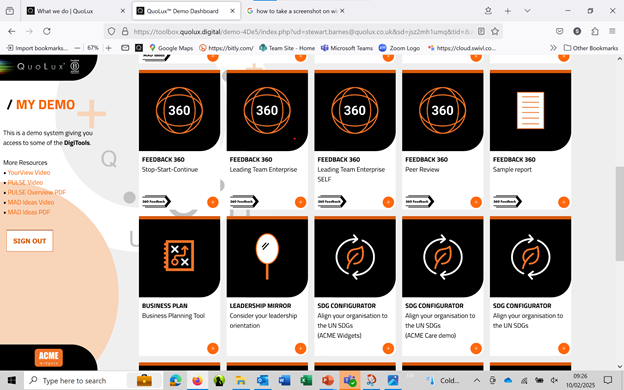This screenshot has height=390, width=624.
Task: Open the MAD Ideas Video link
Action: (x=31, y=202)
